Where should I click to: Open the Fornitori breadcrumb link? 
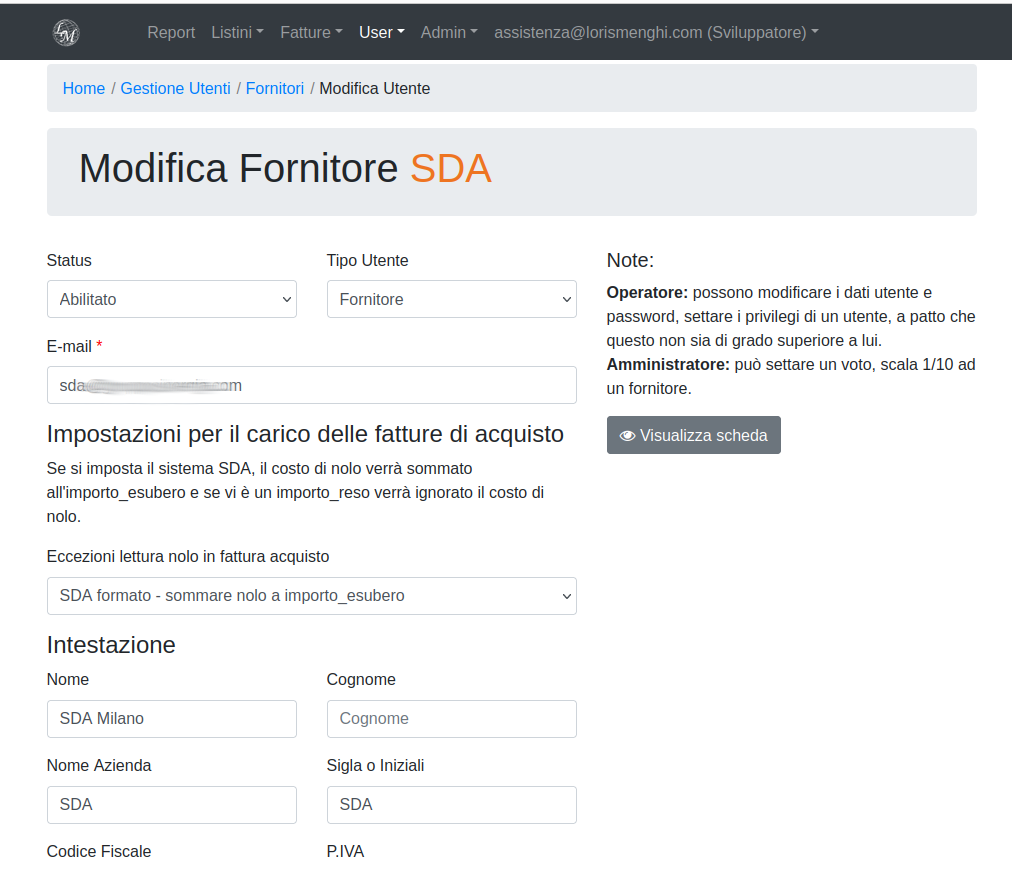(x=275, y=88)
